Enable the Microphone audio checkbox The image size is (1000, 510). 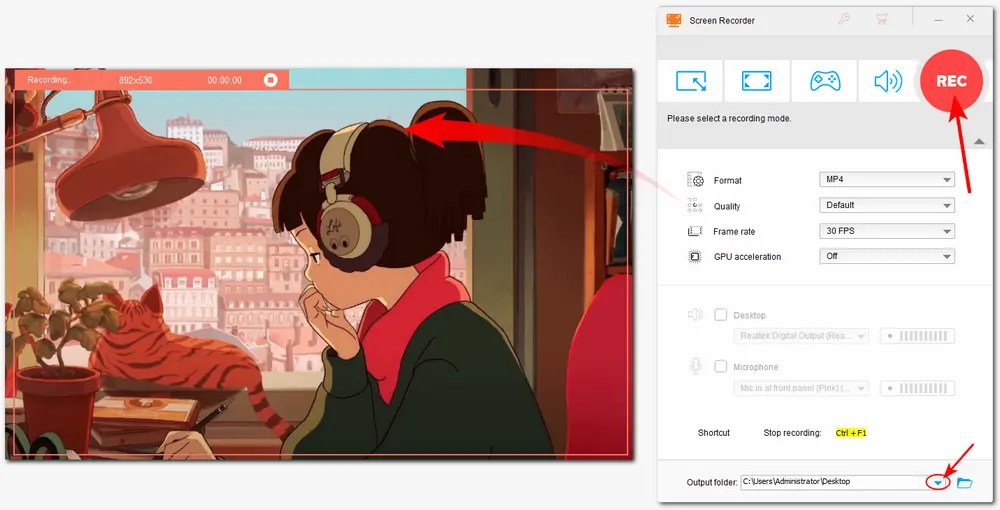(x=721, y=366)
